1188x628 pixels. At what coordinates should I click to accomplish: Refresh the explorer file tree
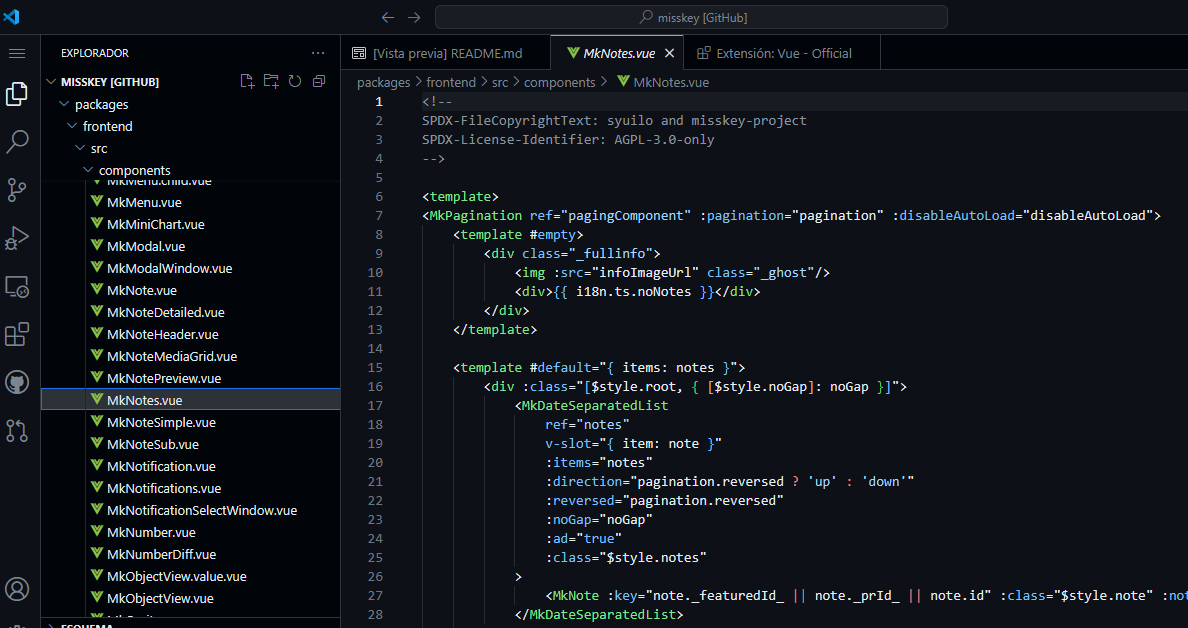coord(295,82)
